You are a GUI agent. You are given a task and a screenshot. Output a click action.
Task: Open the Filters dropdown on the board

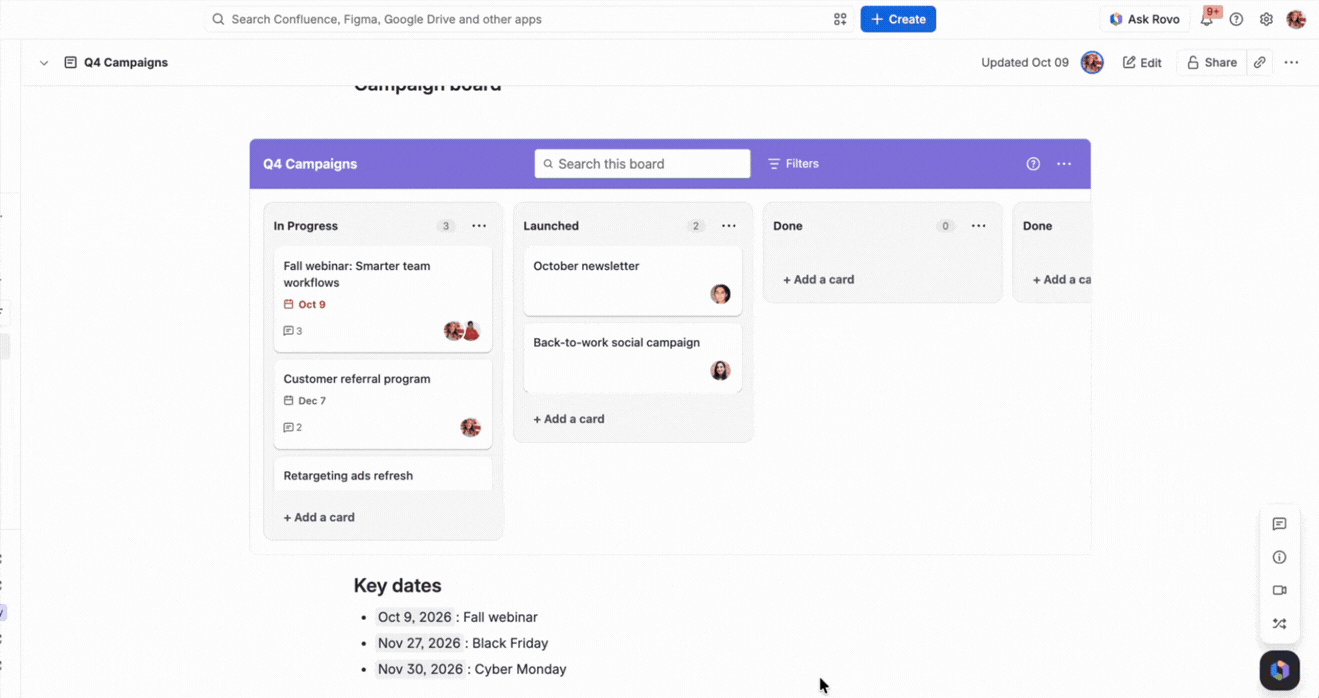tap(793, 164)
